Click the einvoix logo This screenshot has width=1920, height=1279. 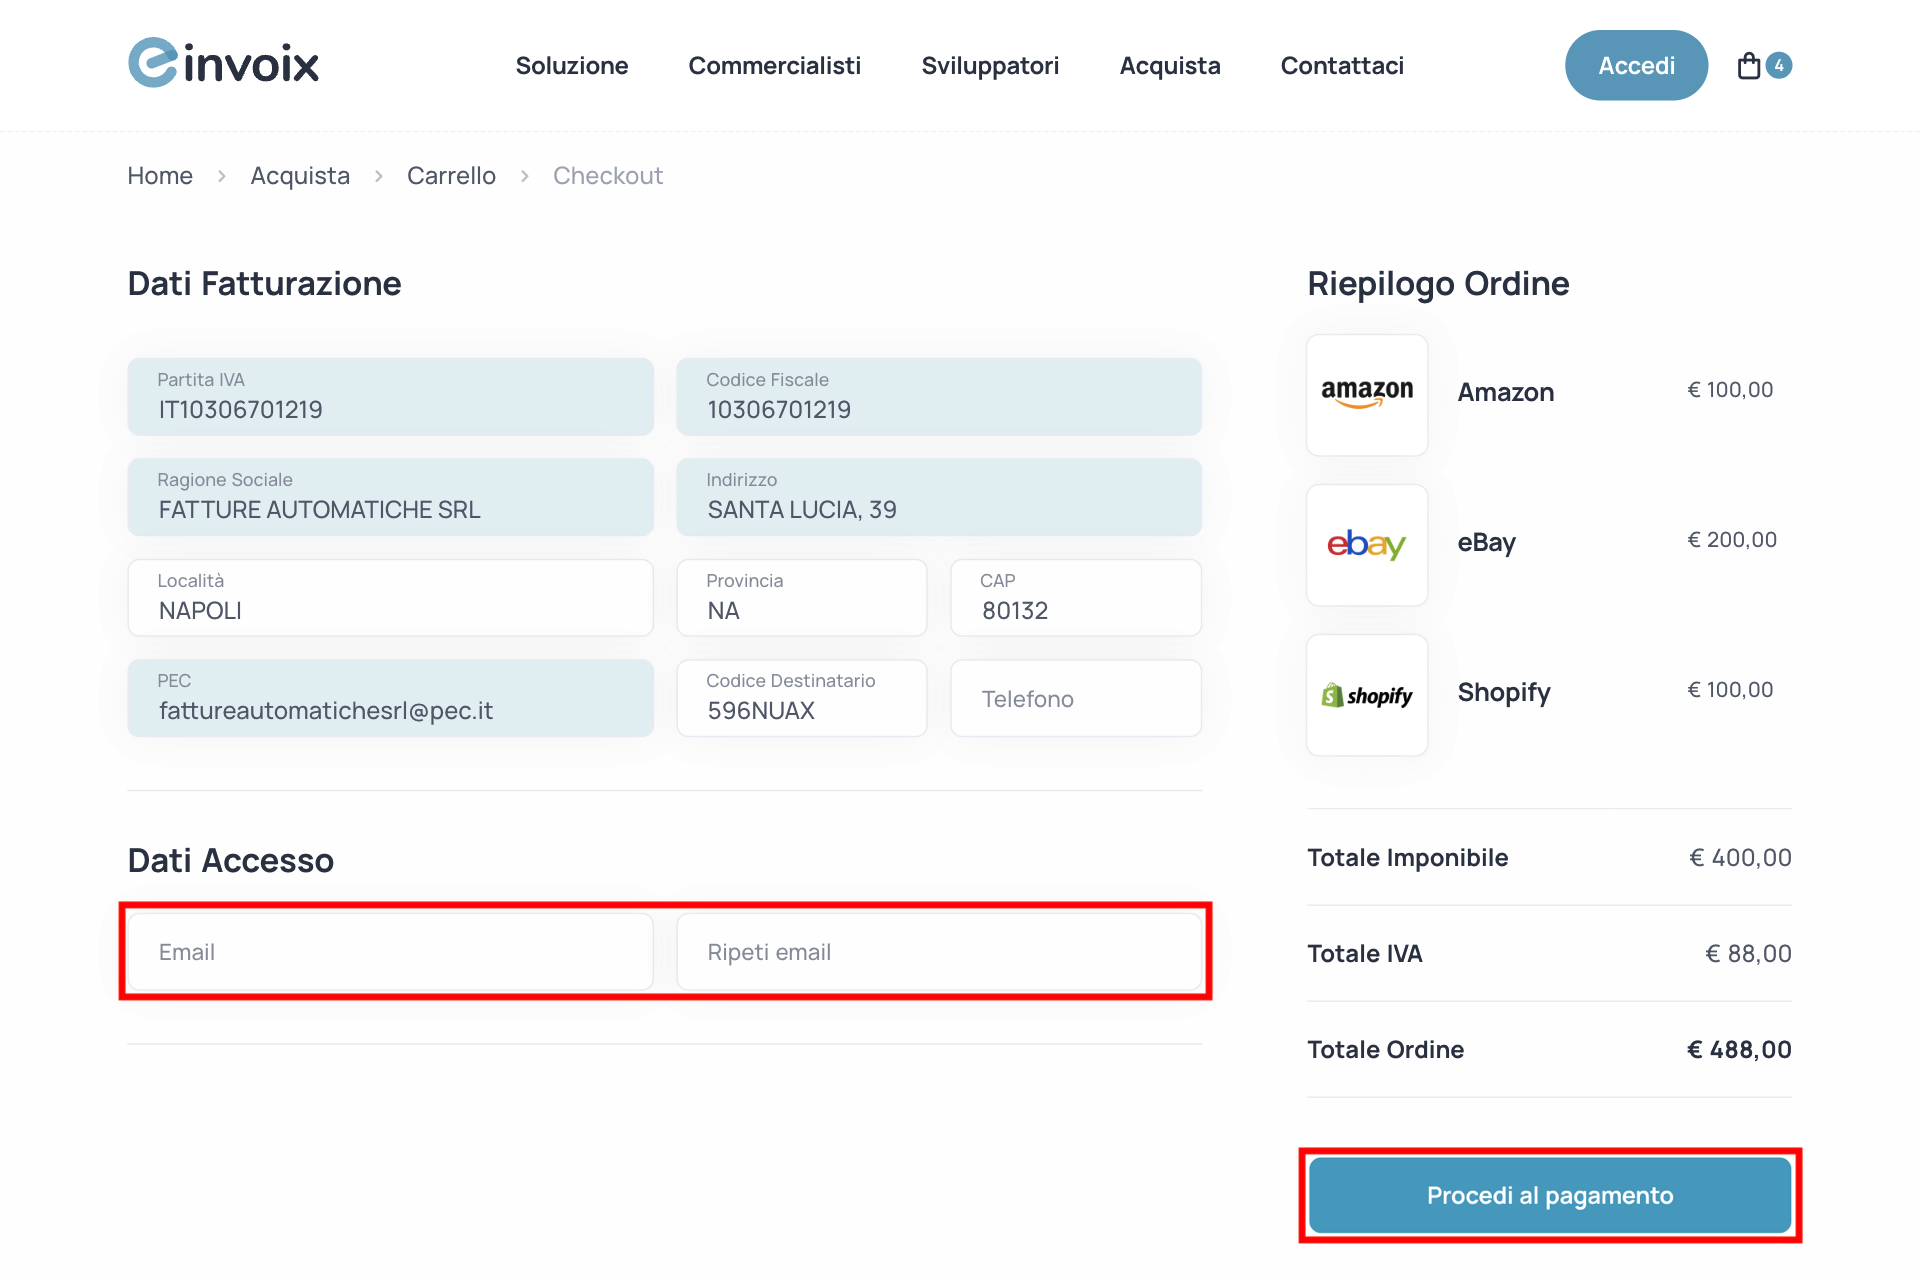[222, 63]
